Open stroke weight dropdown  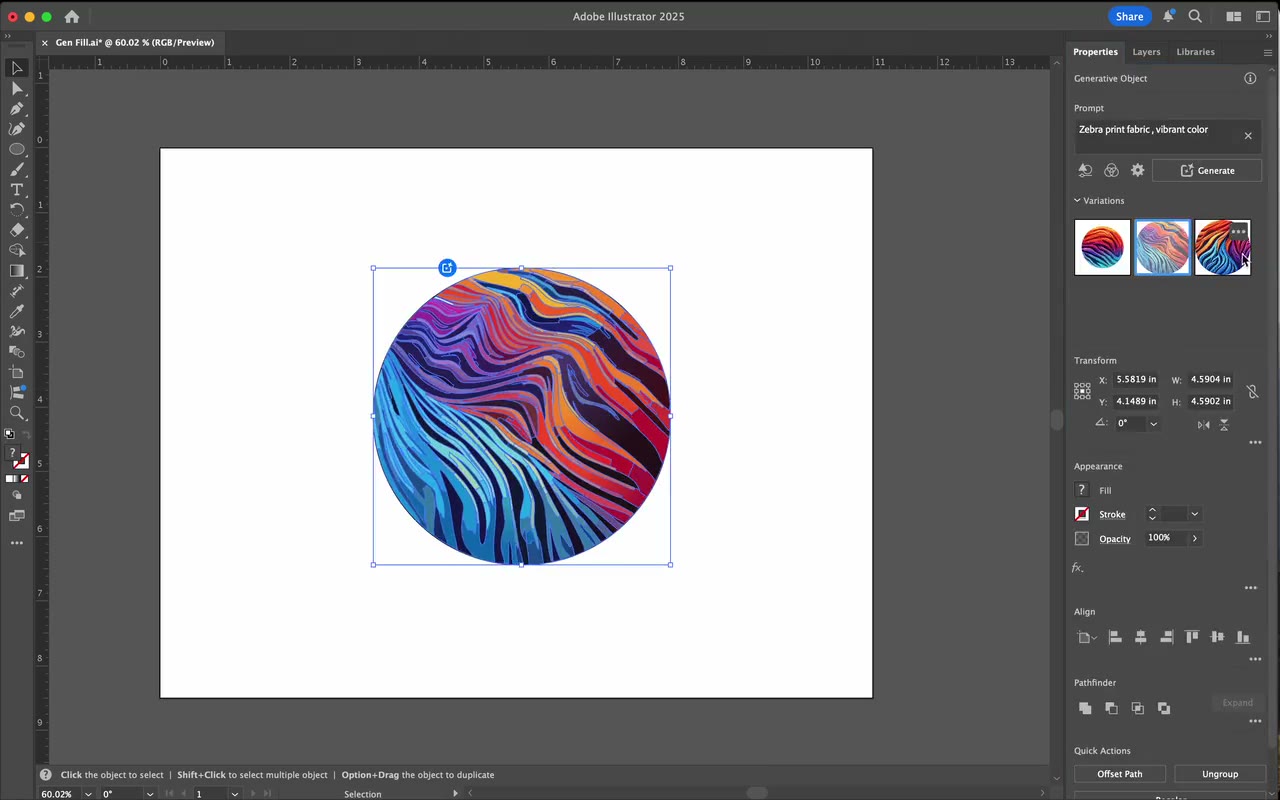click(x=1194, y=514)
